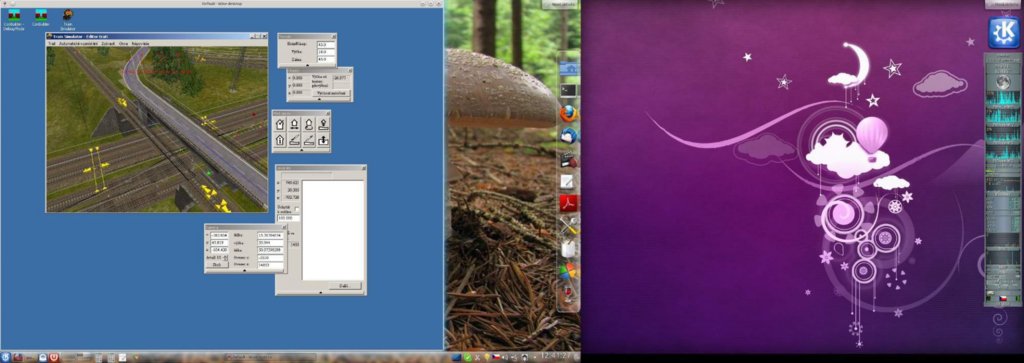Select the raise/lower height tool with vertical arrows
1024x363 pixels.
(323, 139)
